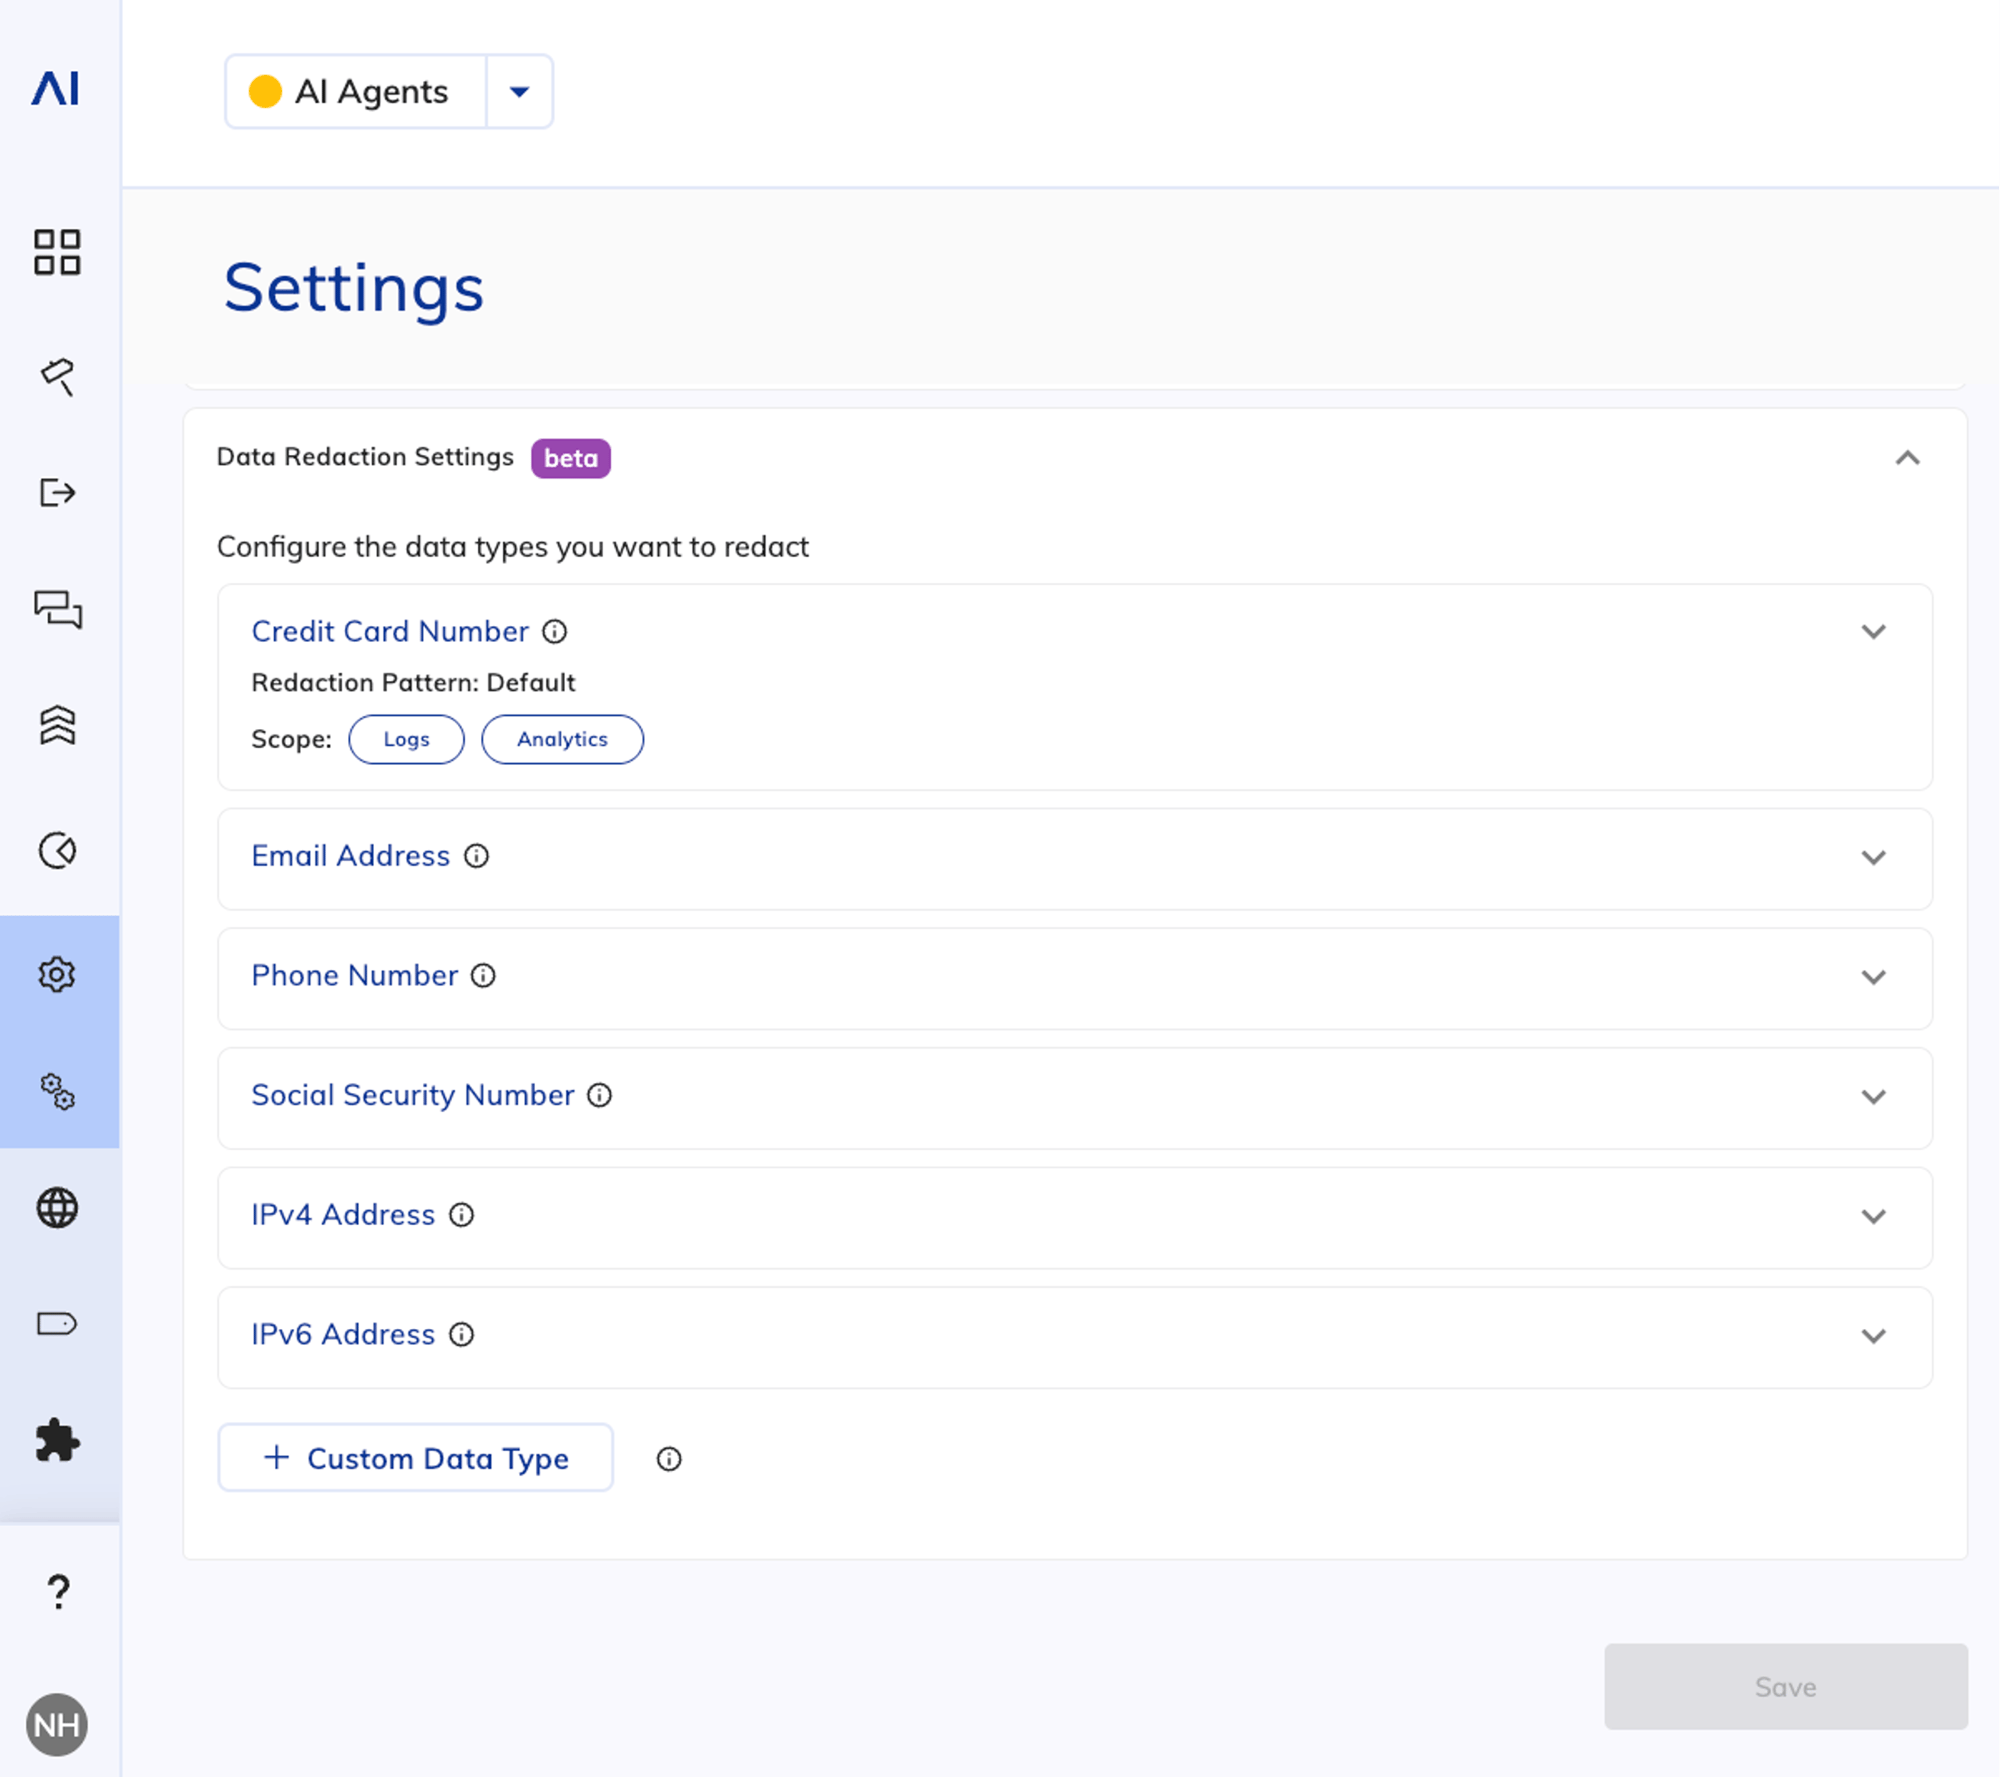Viewport: 2000px width, 1777px height.
Task: Click the Save button
Action: (x=1785, y=1687)
